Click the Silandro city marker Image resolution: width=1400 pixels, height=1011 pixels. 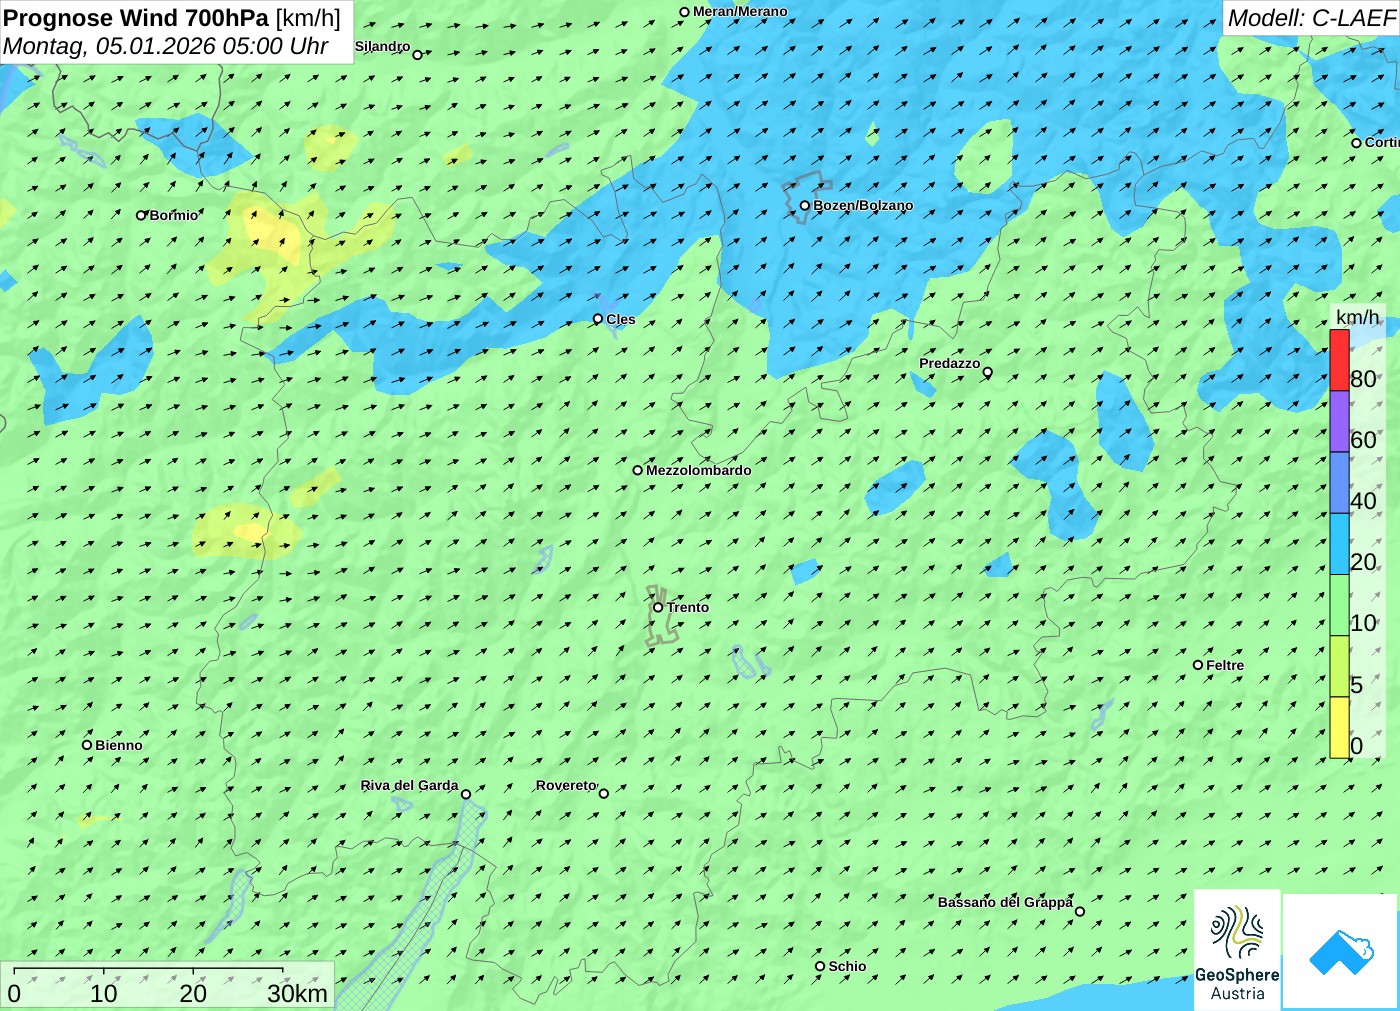point(417,55)
